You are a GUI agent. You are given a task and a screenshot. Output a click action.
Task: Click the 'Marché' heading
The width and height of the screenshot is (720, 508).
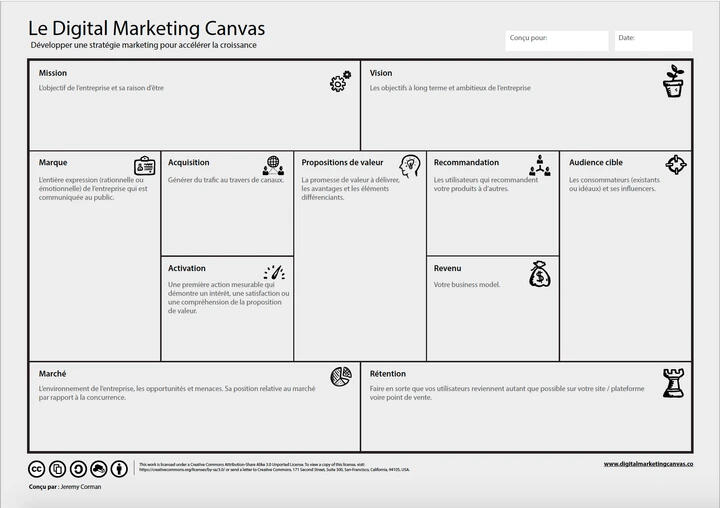tap(52, 374)
